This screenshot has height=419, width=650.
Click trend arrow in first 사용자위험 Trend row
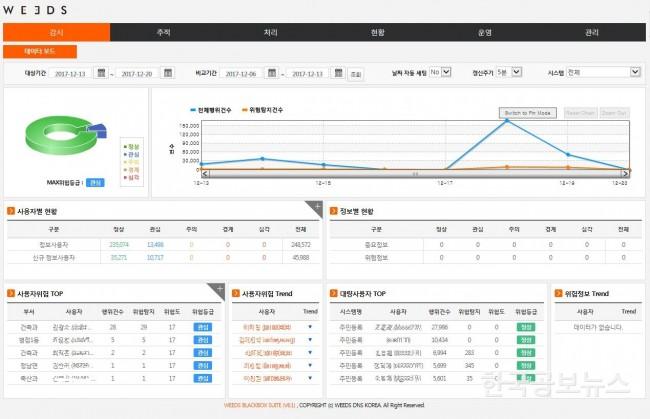click(310, 327)
